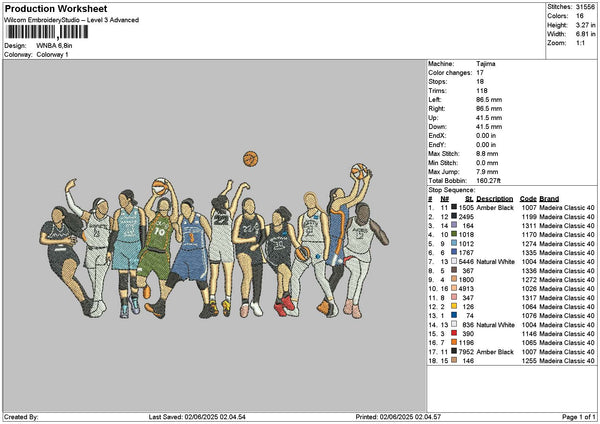
Task: Click the red swatch for stop 15
Action: 455,331
